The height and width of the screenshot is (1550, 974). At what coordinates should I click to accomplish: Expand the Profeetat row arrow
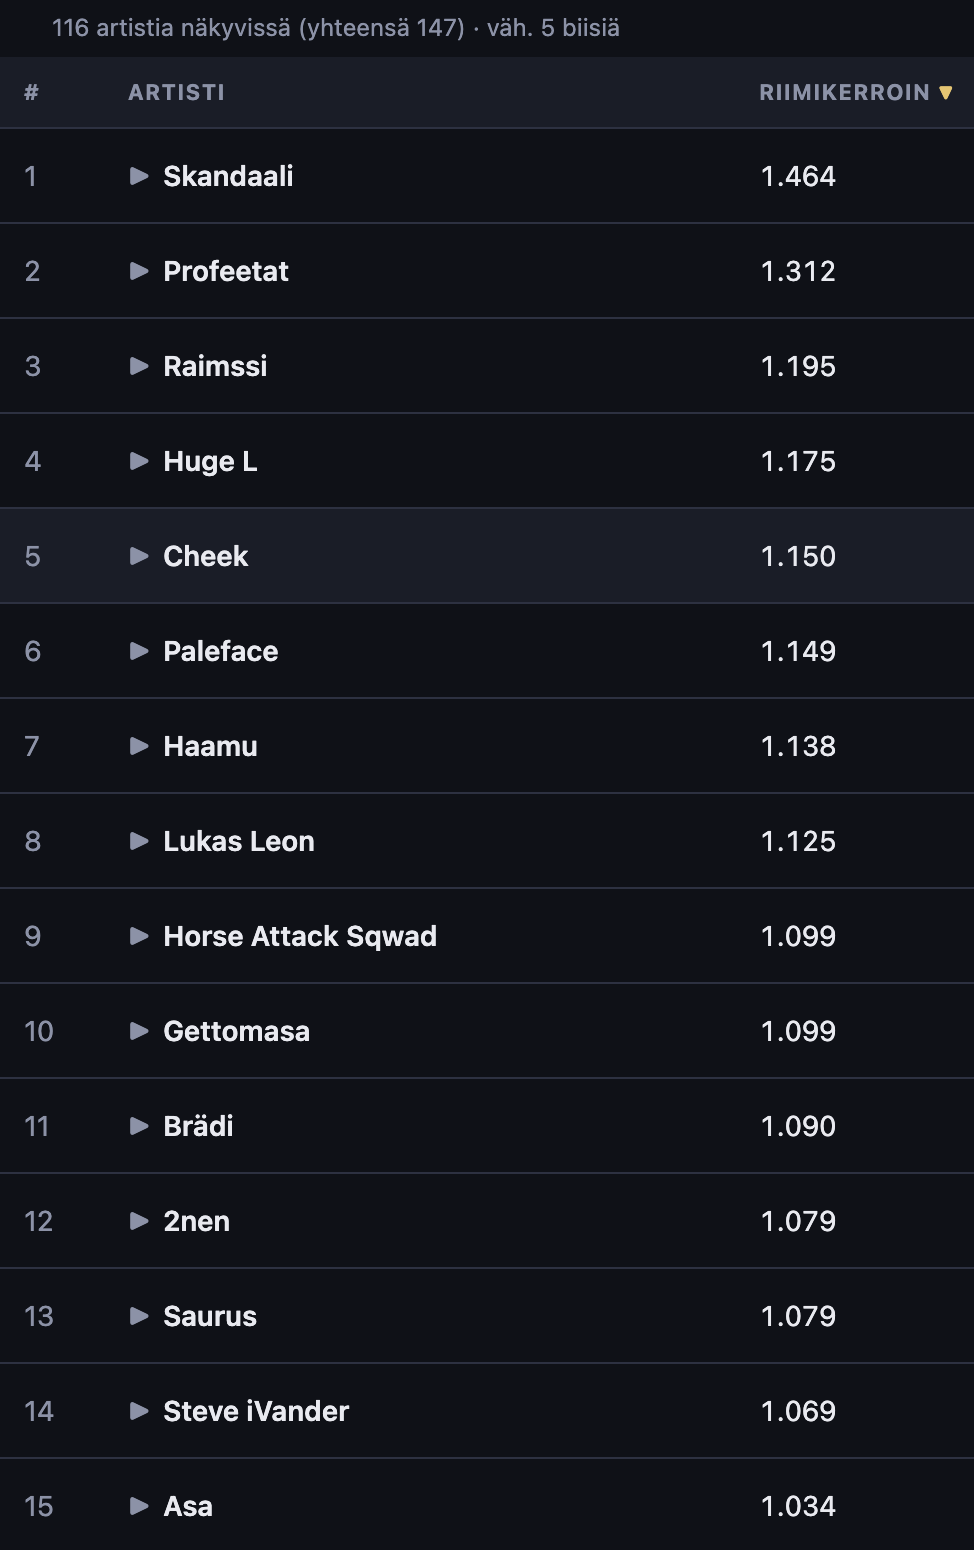tap(139, 271)
